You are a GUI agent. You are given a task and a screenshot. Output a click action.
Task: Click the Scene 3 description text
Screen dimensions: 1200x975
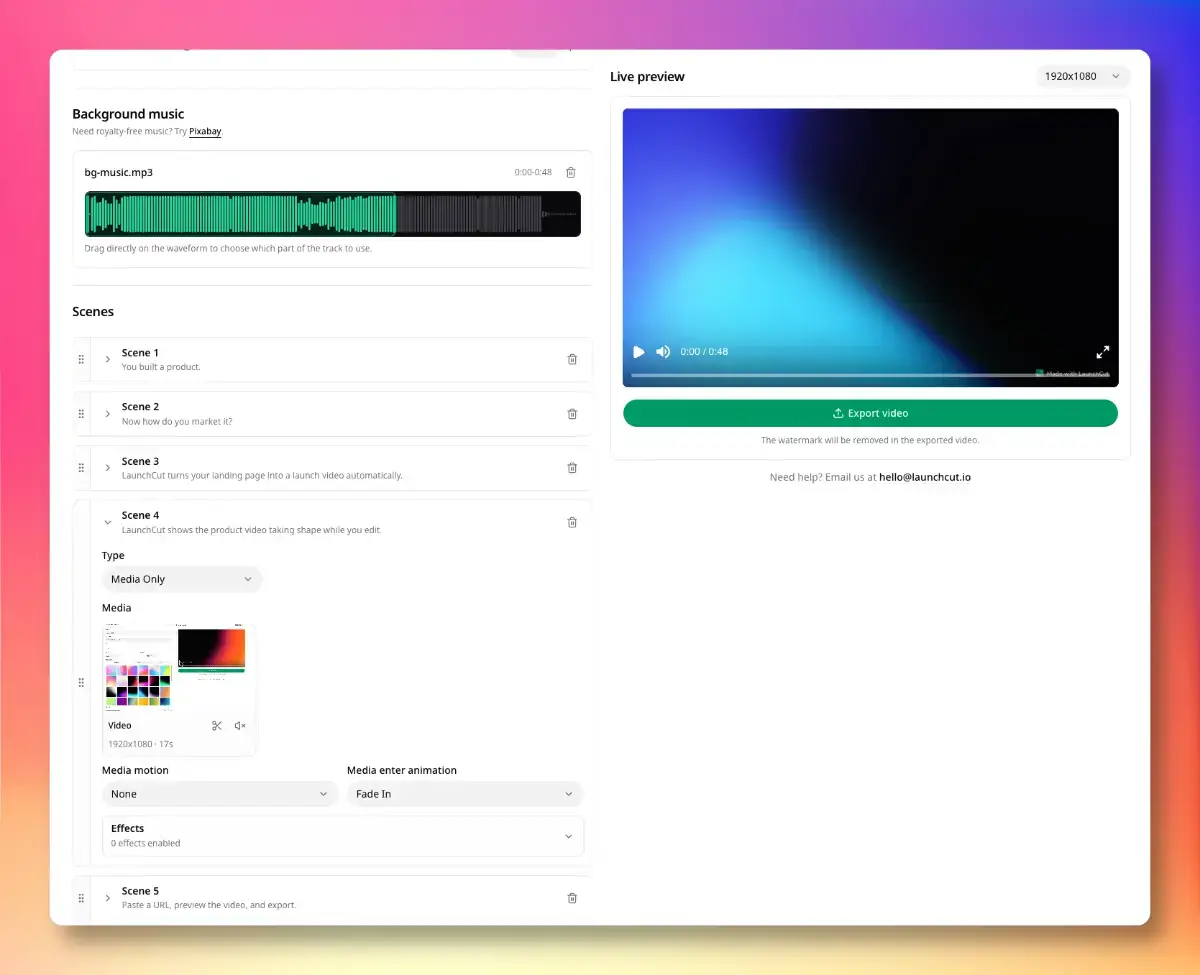262,475
